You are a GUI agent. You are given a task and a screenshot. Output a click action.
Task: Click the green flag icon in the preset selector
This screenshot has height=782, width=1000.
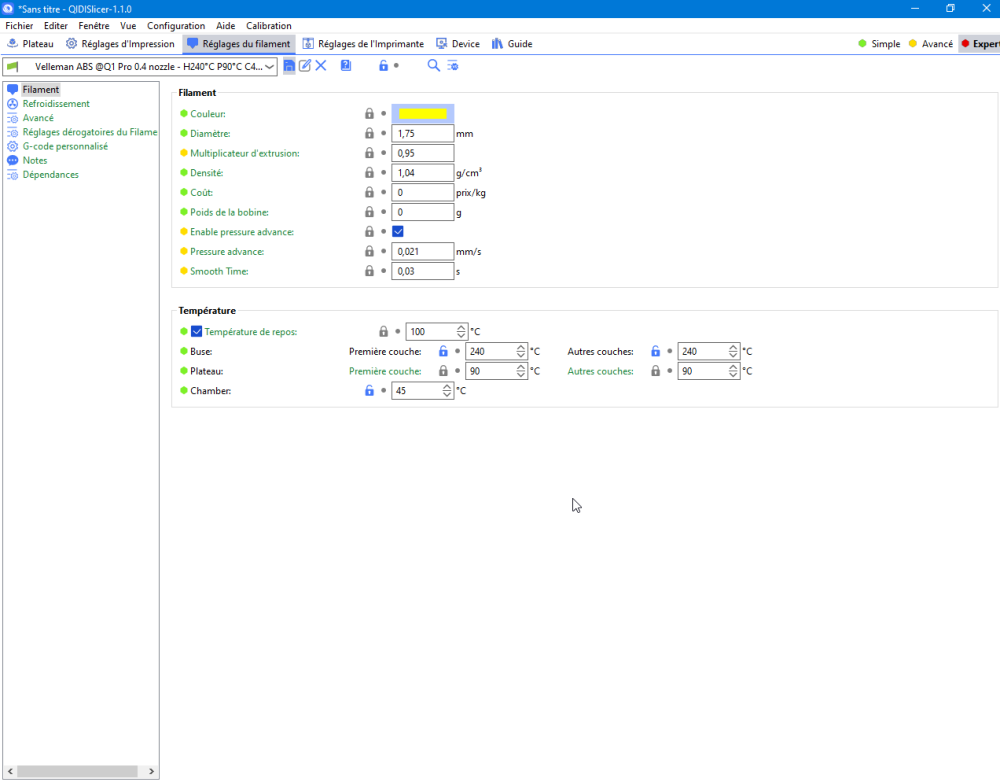tap(13, 66)
